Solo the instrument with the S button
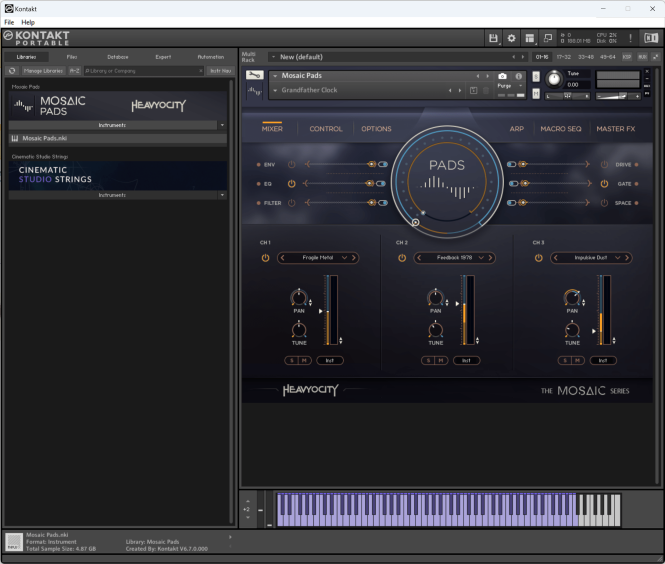 pos(536,77)
